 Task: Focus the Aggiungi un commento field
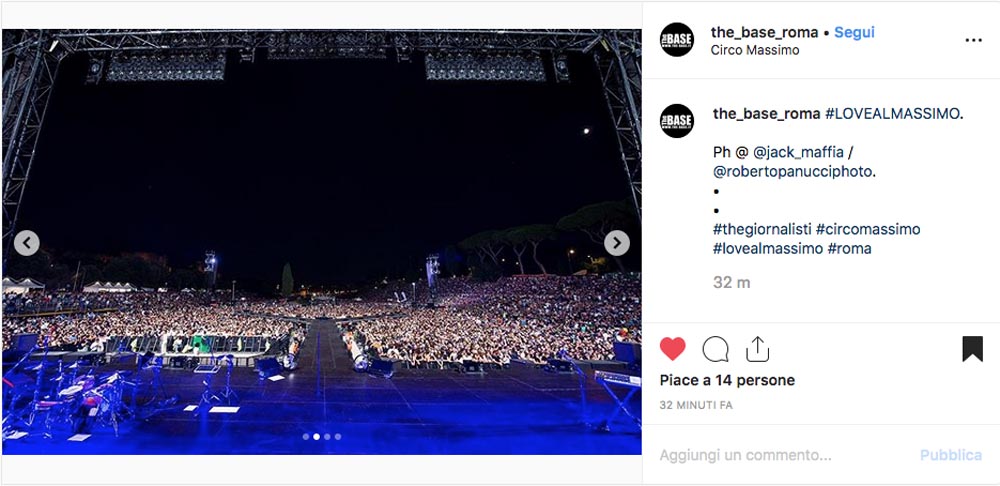[782, 455]
